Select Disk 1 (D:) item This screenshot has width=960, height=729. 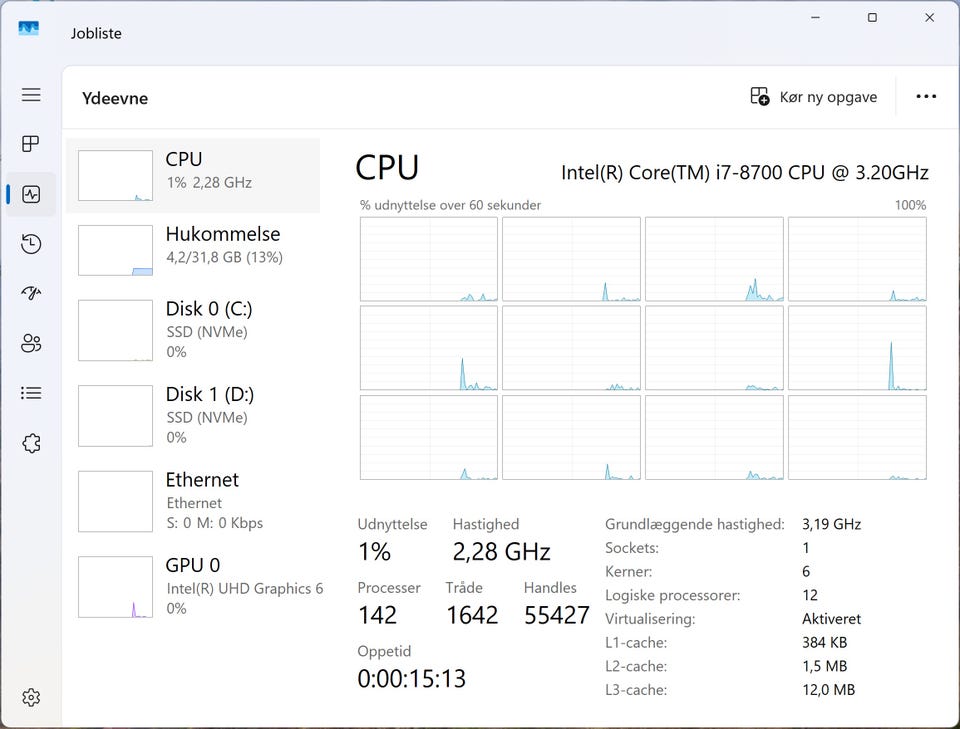click(x=193, y=415)
